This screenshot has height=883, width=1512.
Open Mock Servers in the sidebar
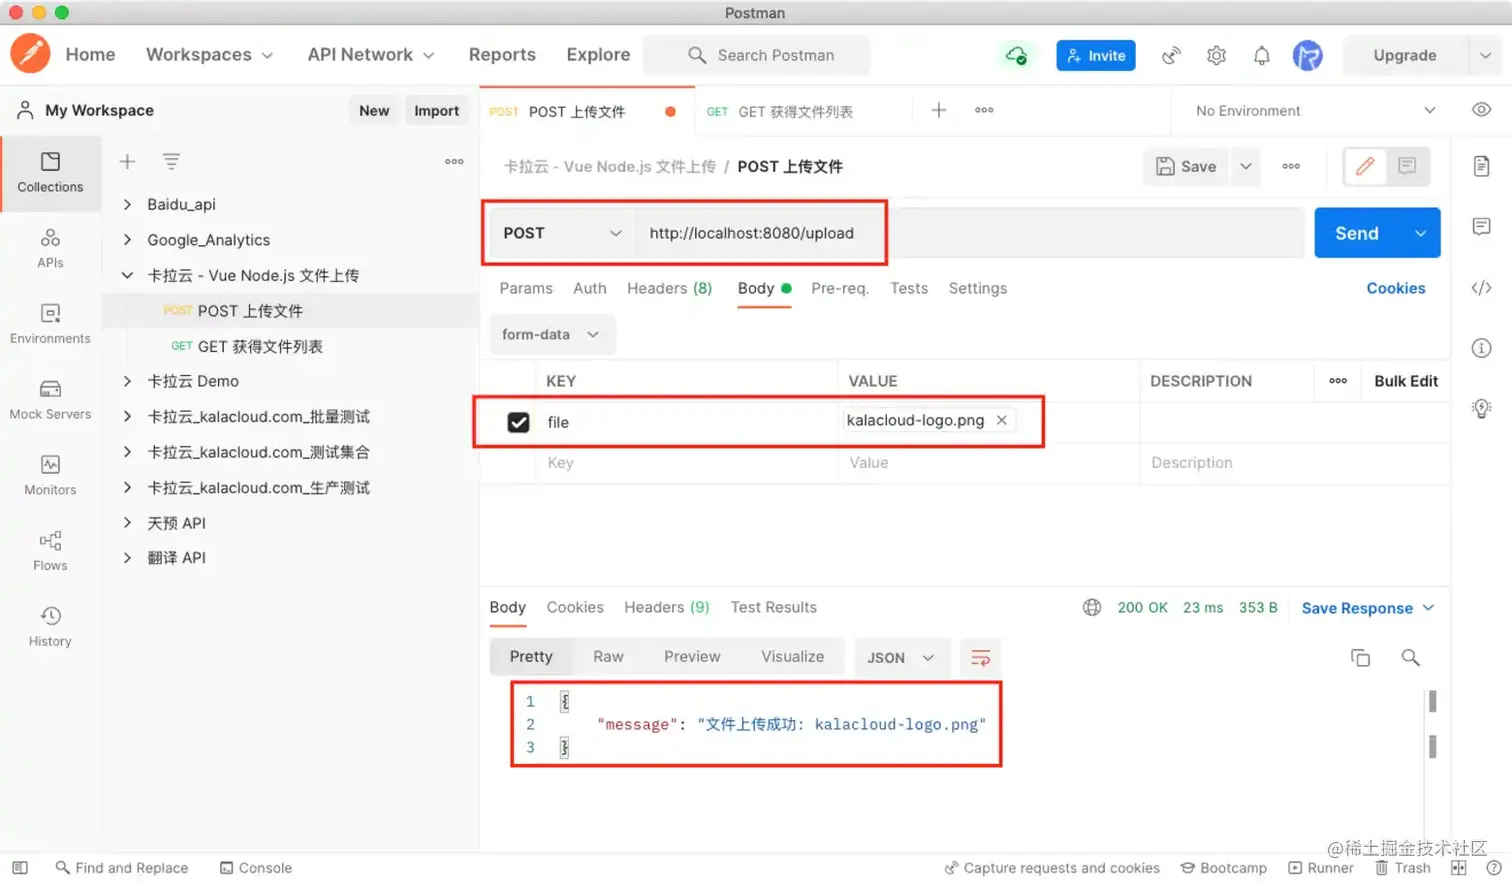click(x=50, y=400)
